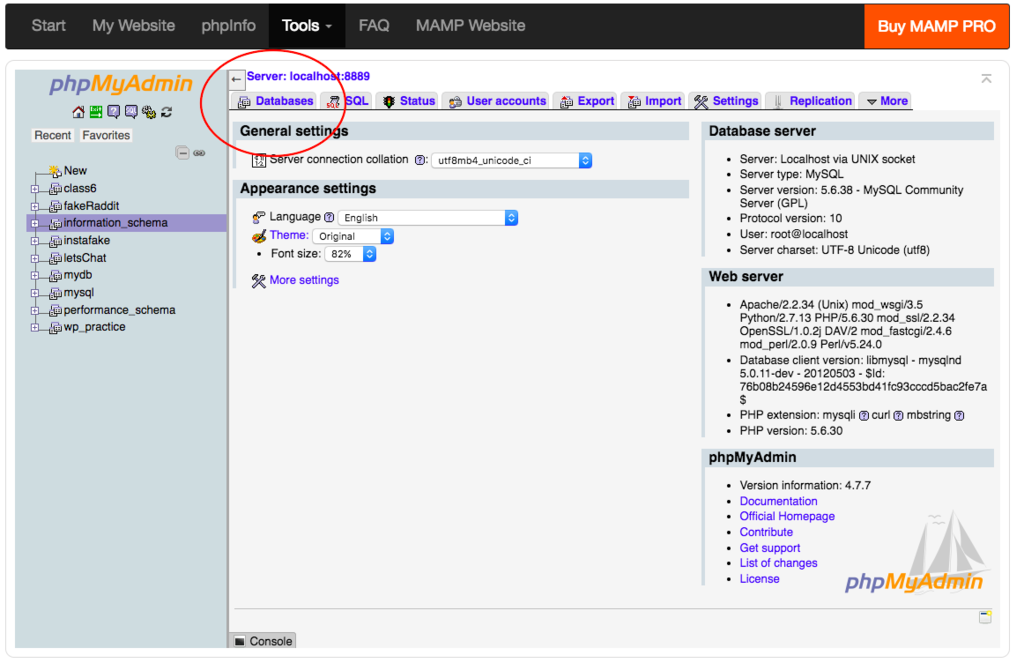Expand the fakeRaddit database tree node
Image resolution: width=1024 pixels, height=663 pixels.
pos(35,206)
